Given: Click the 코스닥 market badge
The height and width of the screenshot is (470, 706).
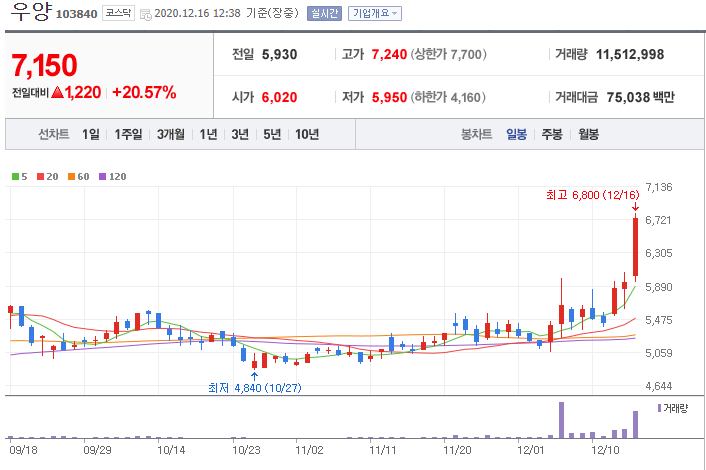Looking at the screenshot, I should [118, 14].
